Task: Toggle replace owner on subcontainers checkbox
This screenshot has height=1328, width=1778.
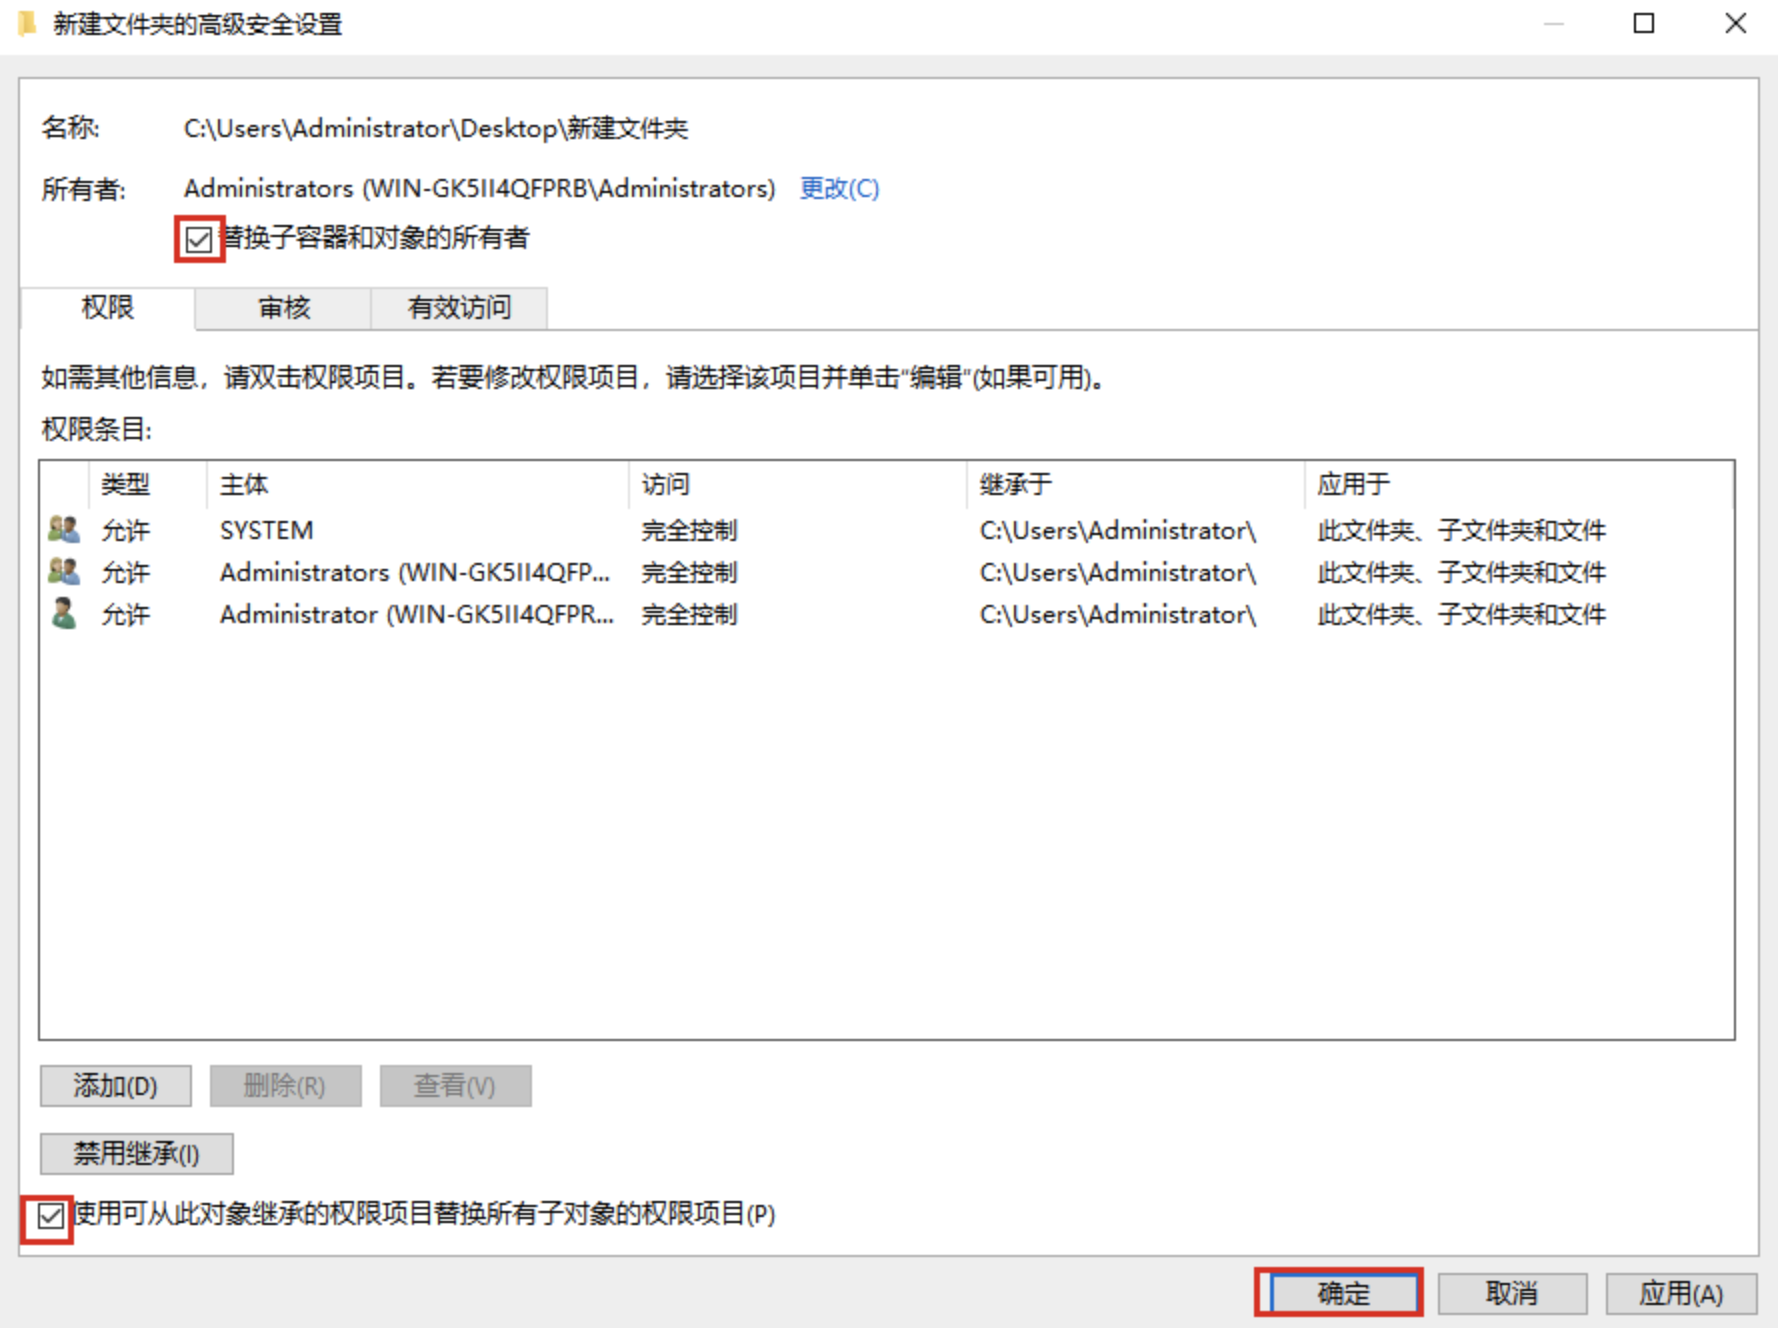Action: pos(198,239)
